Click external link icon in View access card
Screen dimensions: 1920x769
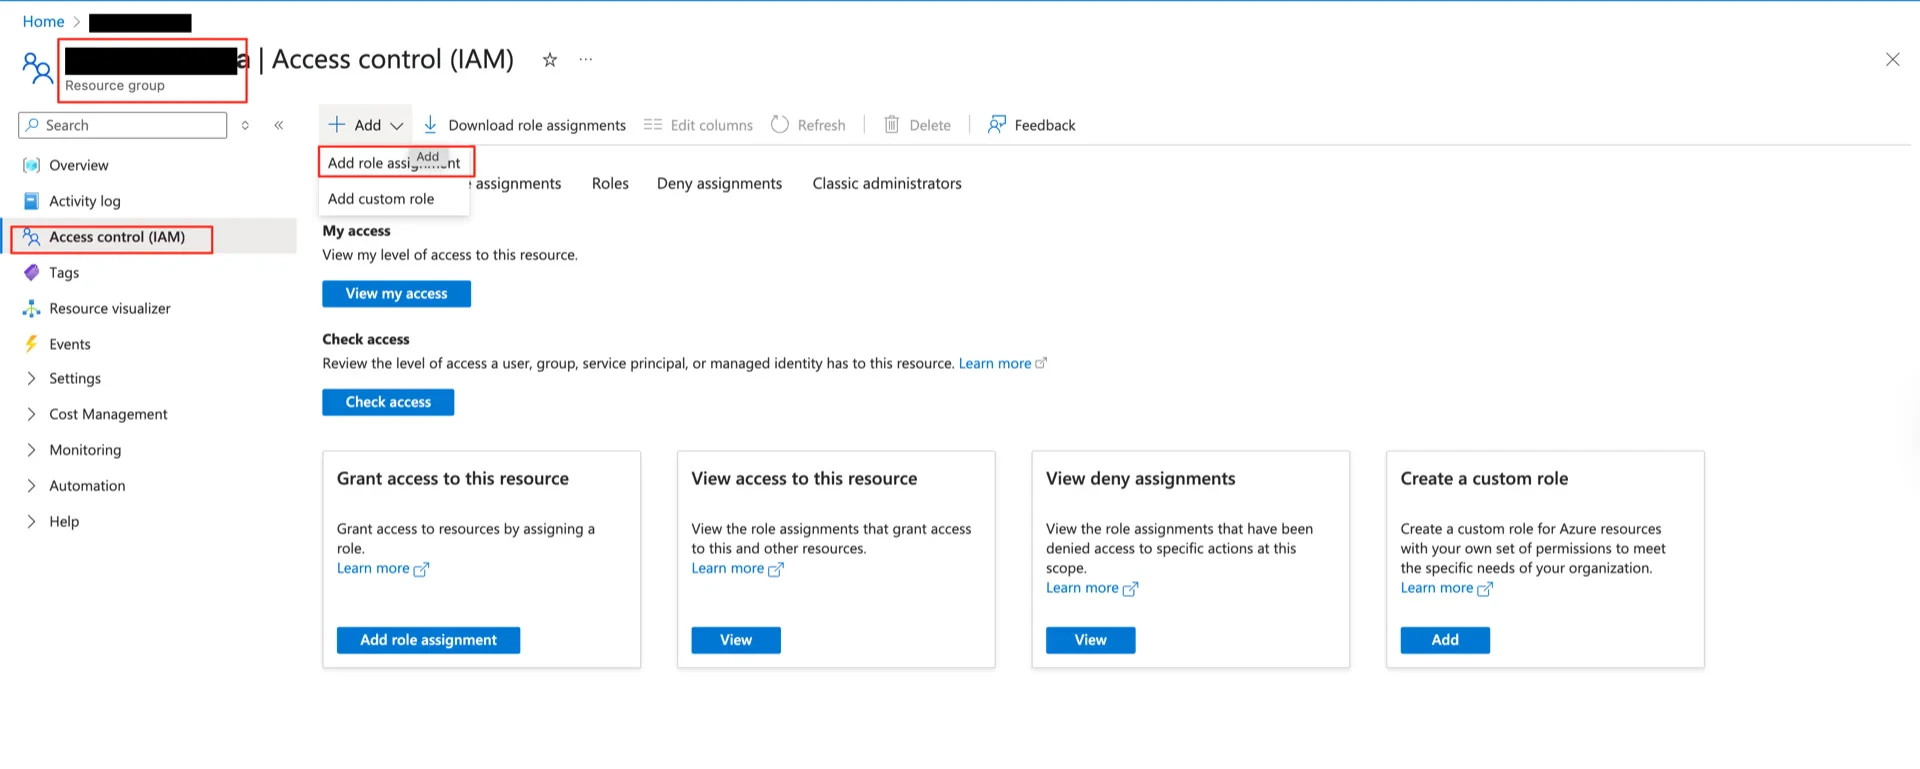click(x=776, y=569)
